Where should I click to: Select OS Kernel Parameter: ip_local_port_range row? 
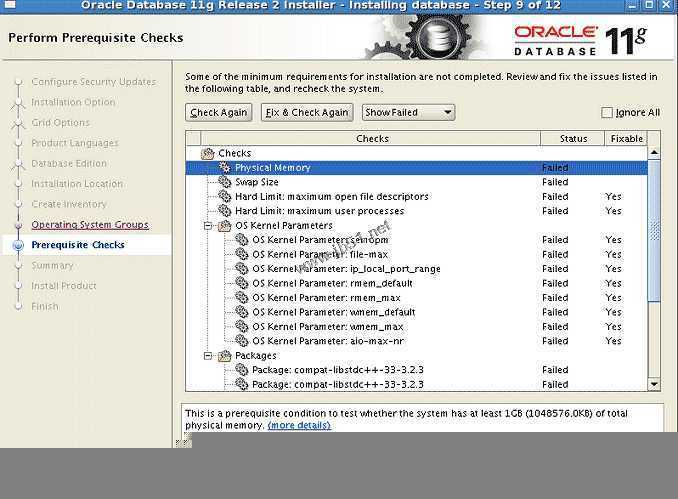tap(416, 269)
